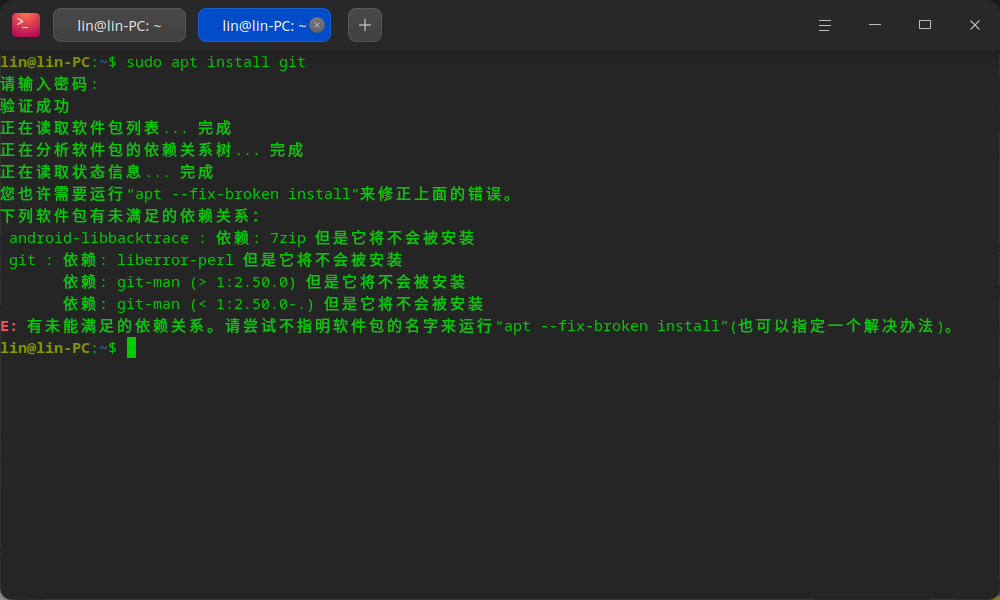
Task: Select the active blue lin@lin-PC tab
Action: [x=264, y=25]
